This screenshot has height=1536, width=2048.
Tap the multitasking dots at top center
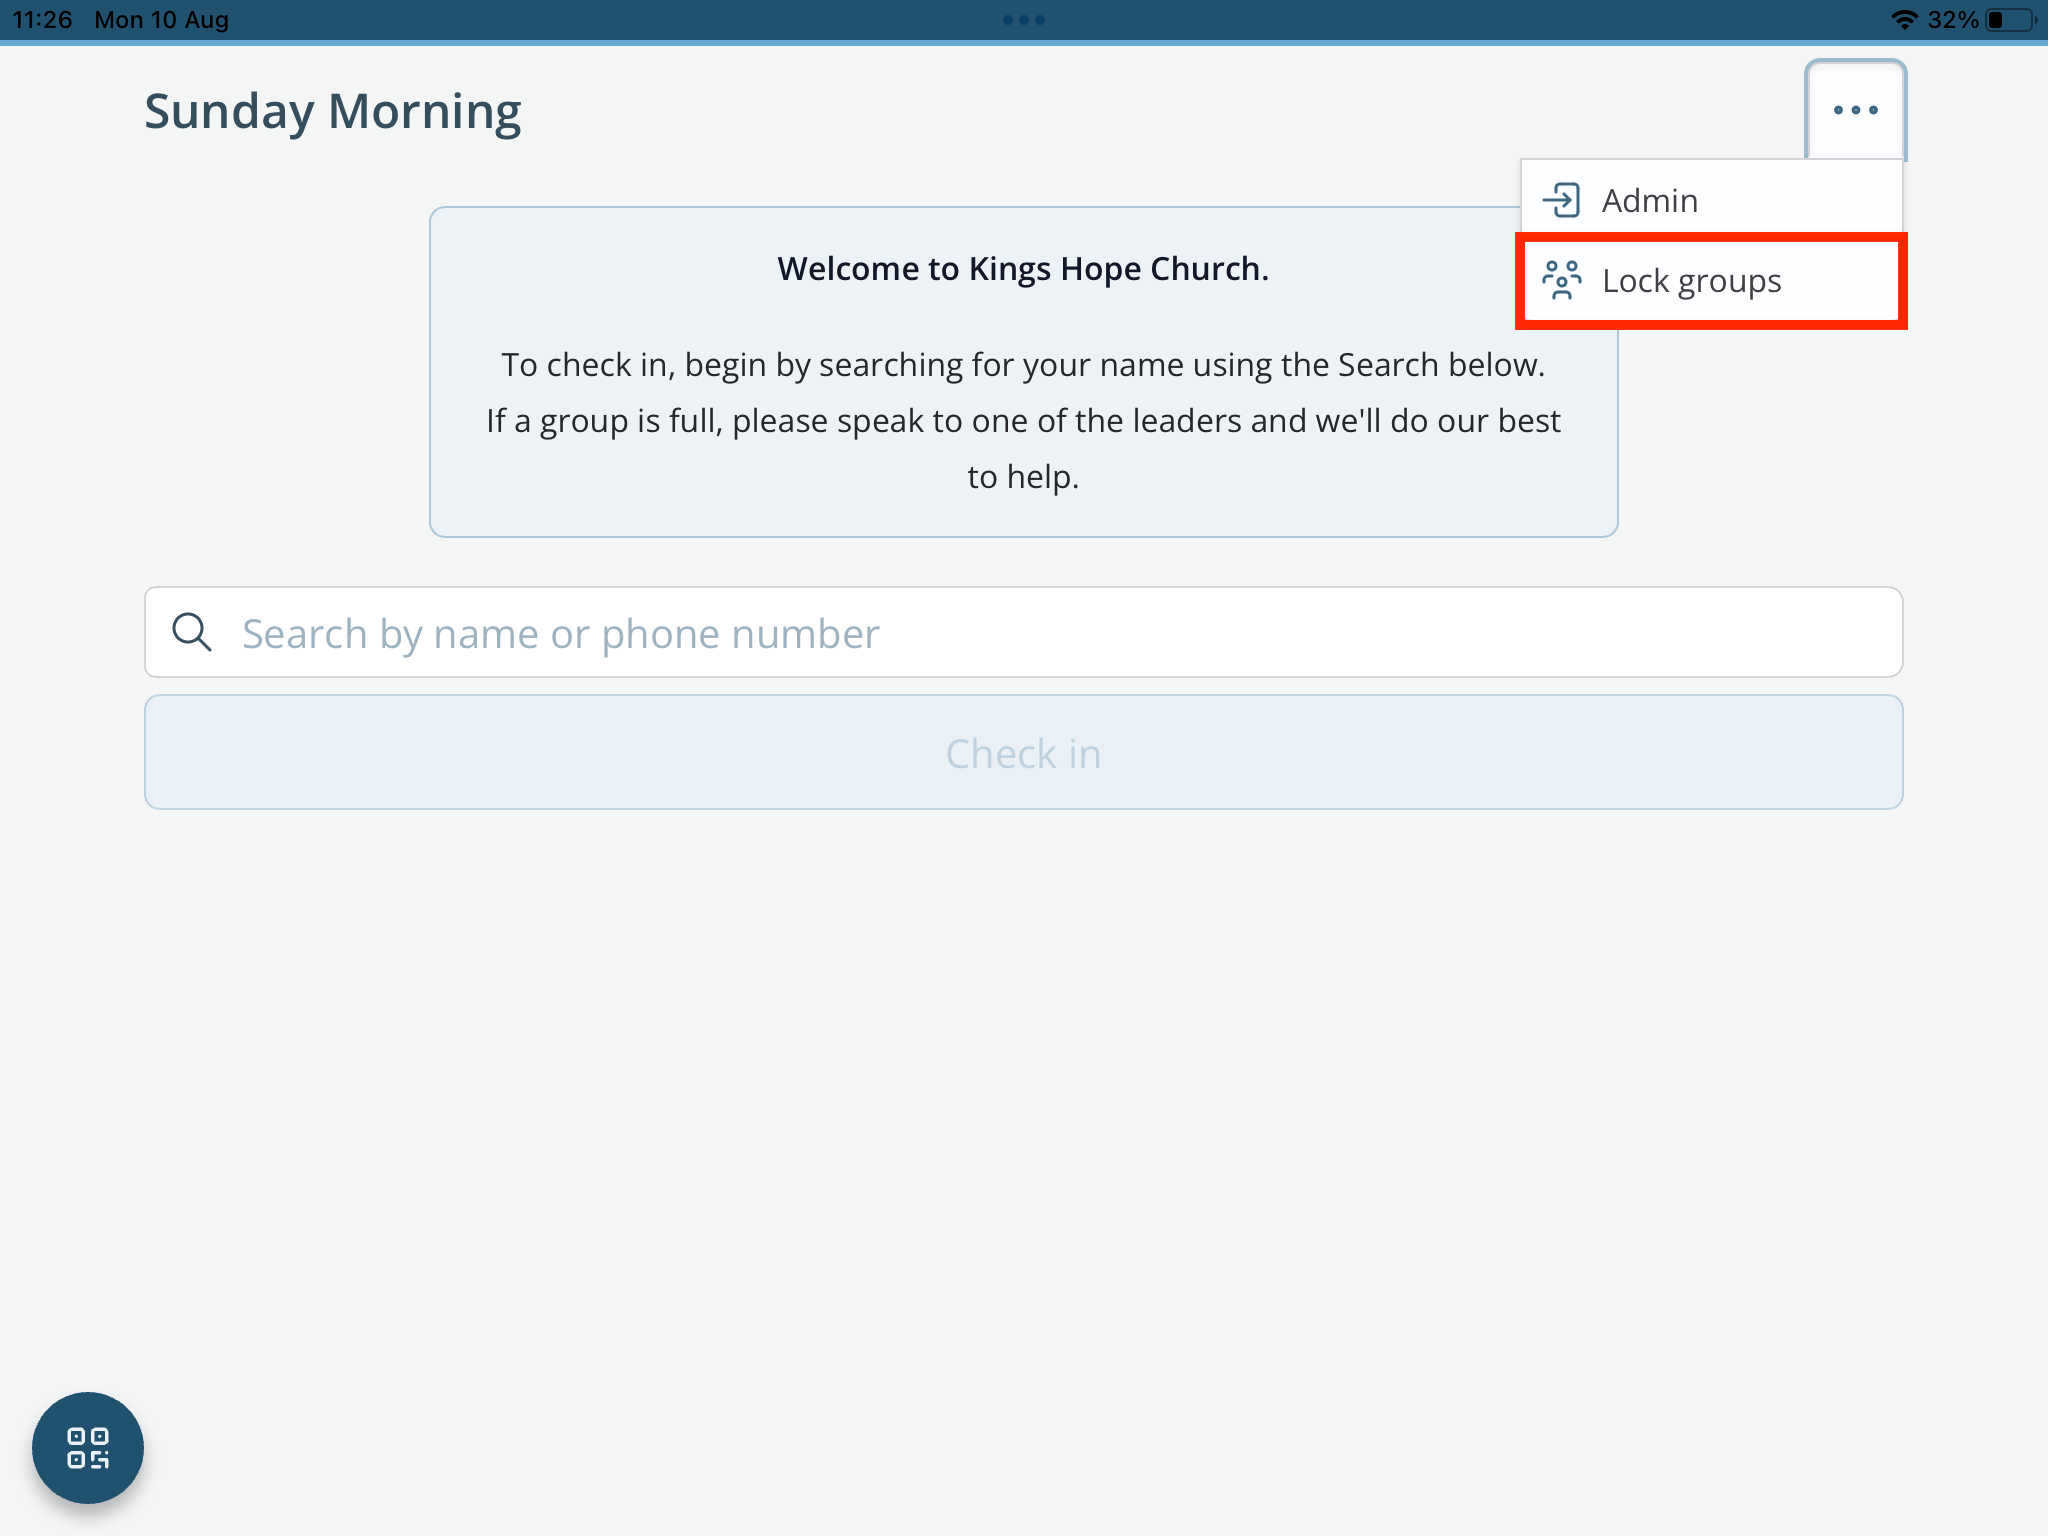[x=1024, y=20]
